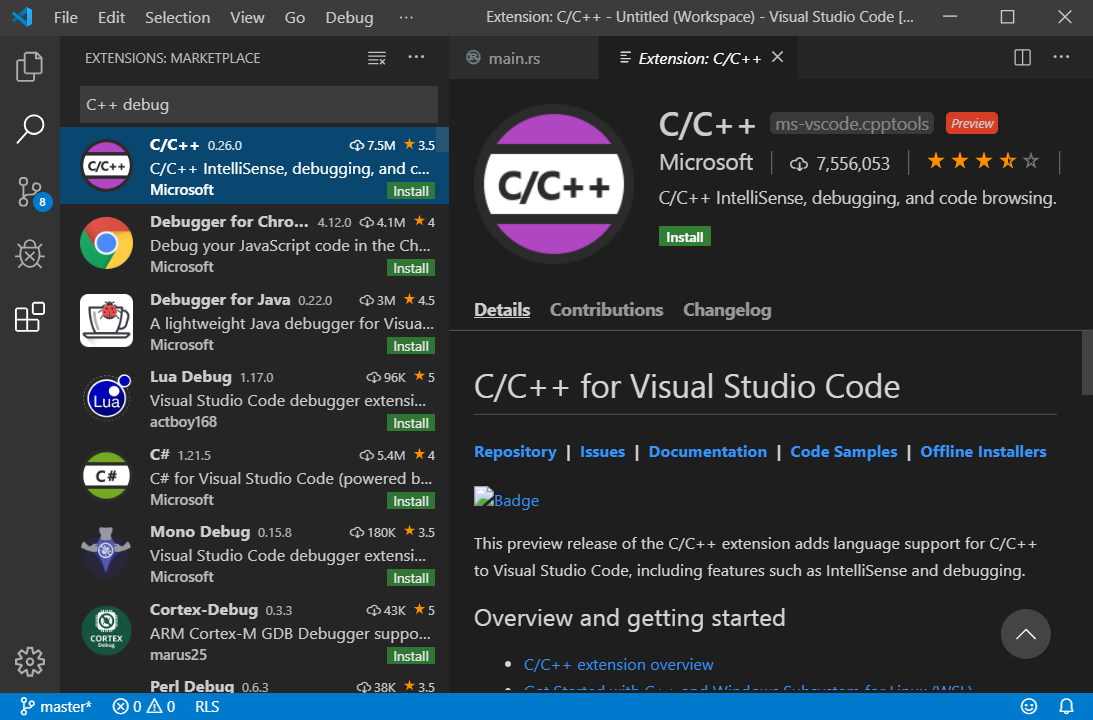1093x720 pixels.
Task: Split the editor to the right
Action: coord(1022,57)
